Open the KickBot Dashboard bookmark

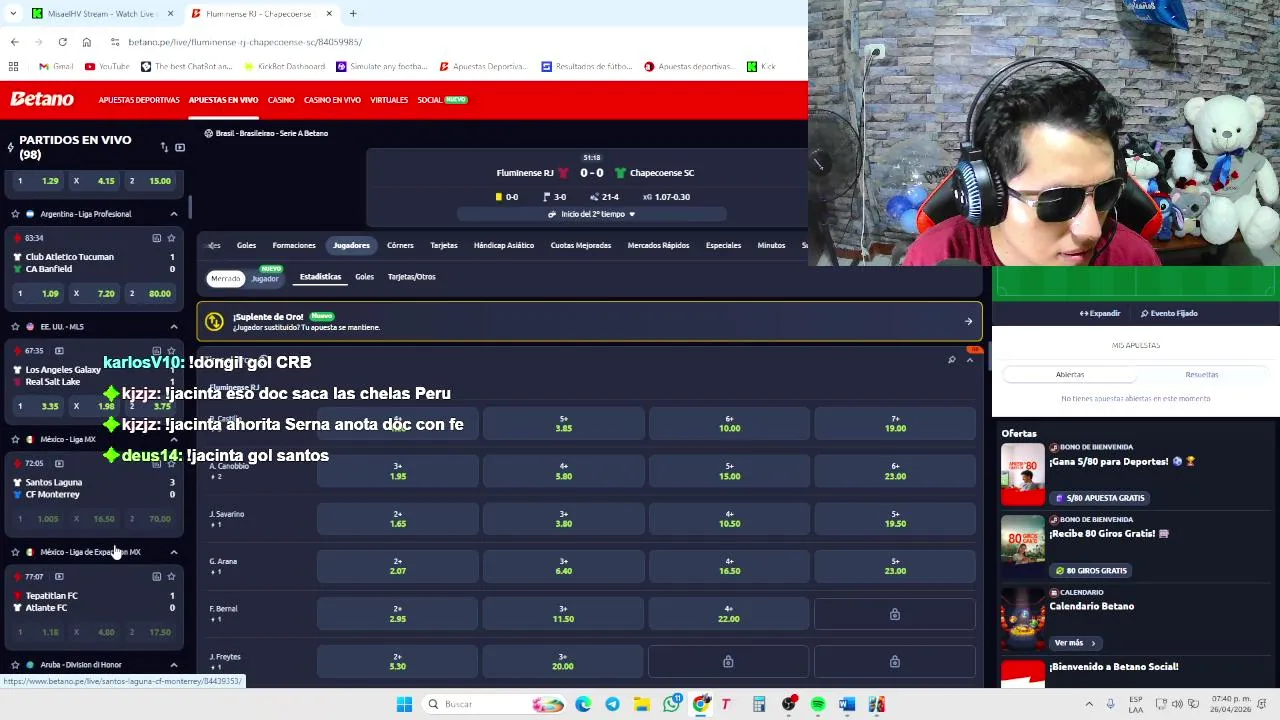pyautogui.click(x=283, y=66)
